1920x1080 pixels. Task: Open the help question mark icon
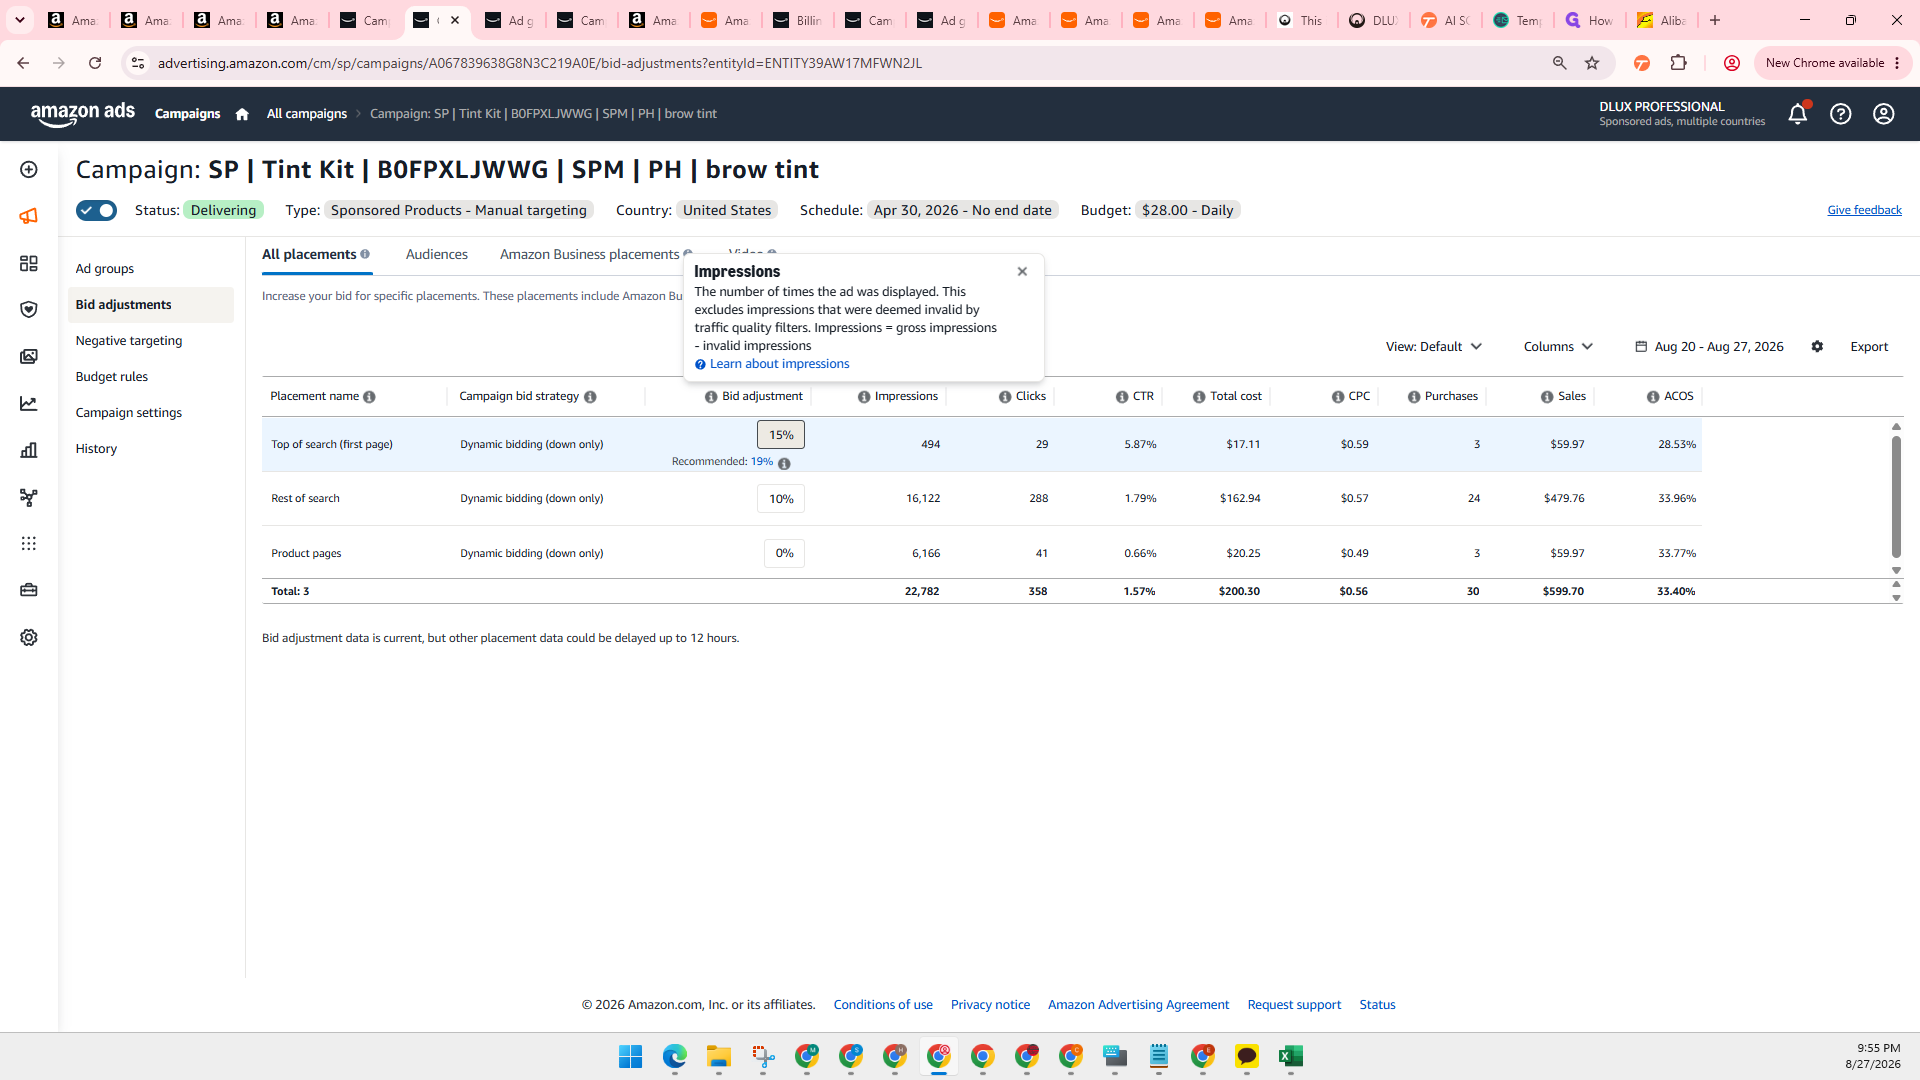coord(1840,114)
